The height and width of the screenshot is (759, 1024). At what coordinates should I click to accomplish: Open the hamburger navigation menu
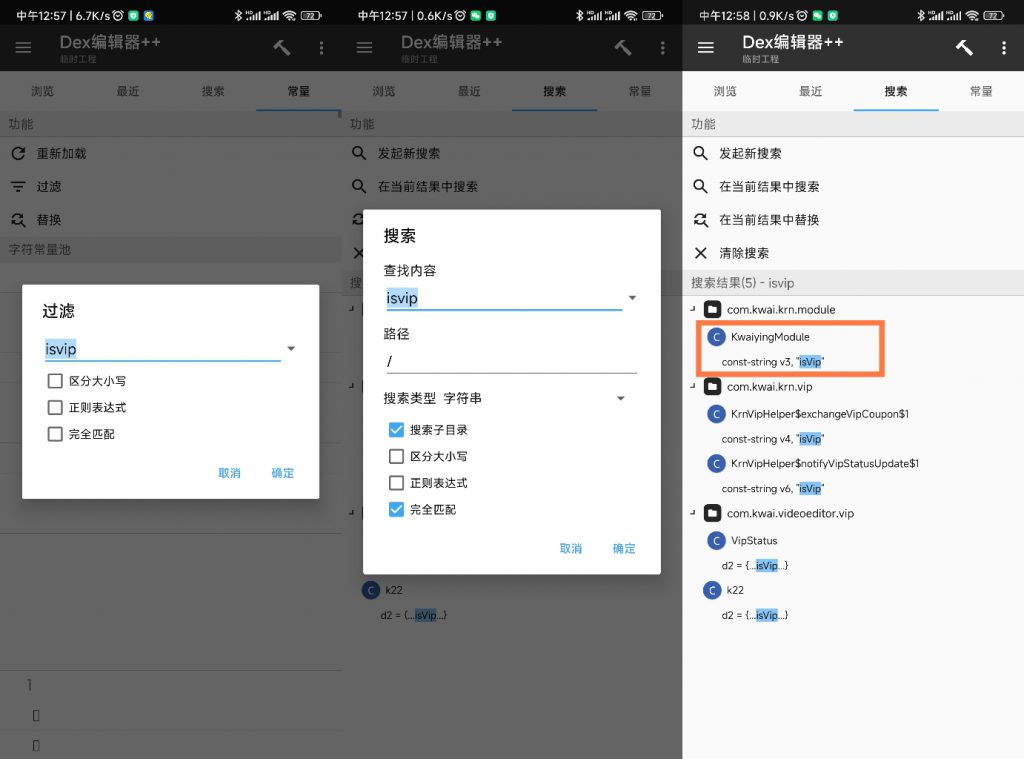click(706, 47)
